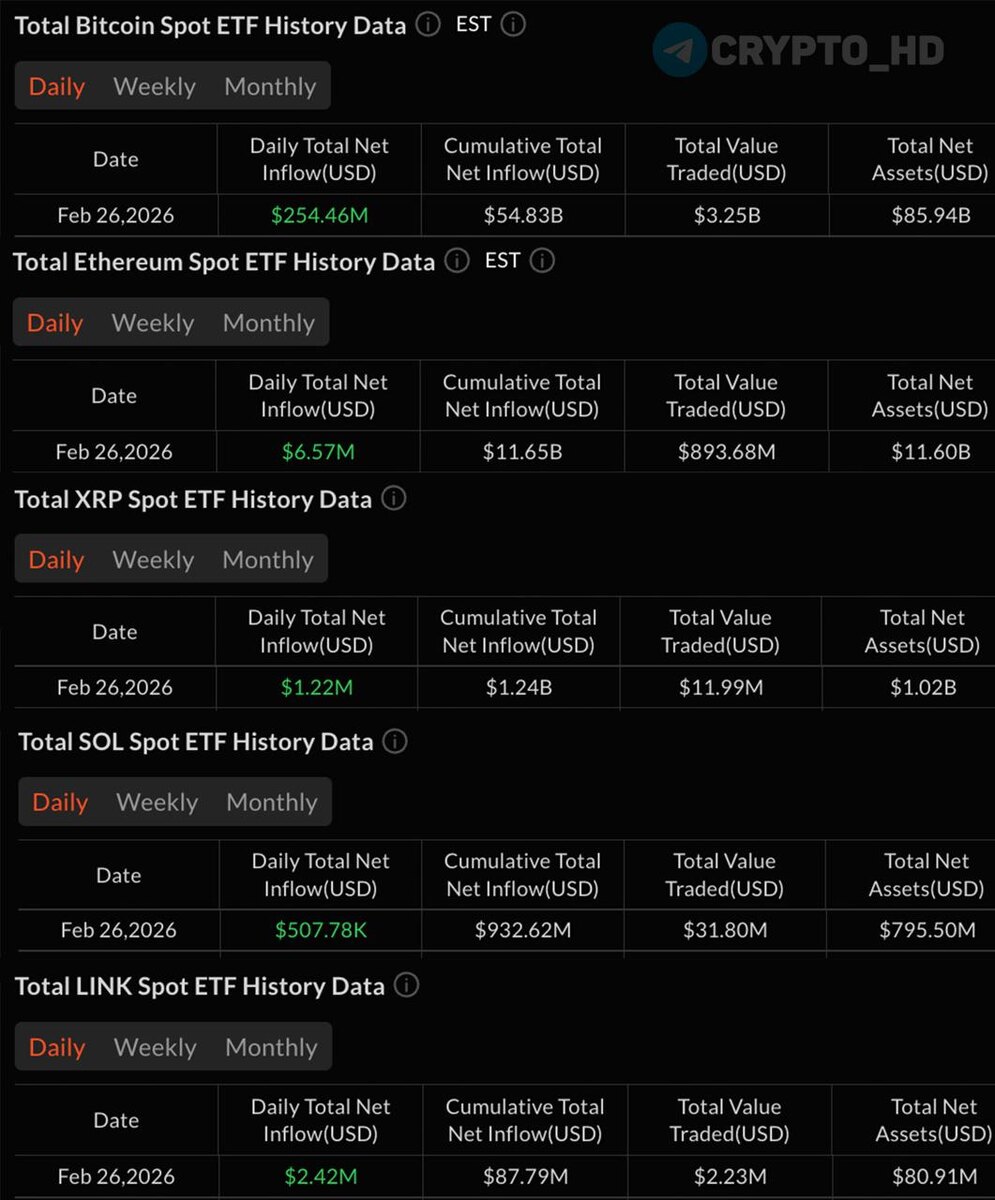Click info icon beside LINK Spot ETF title
Image resolution: width=995 pixels, height=1200 pixels.
tap(406, 986)
